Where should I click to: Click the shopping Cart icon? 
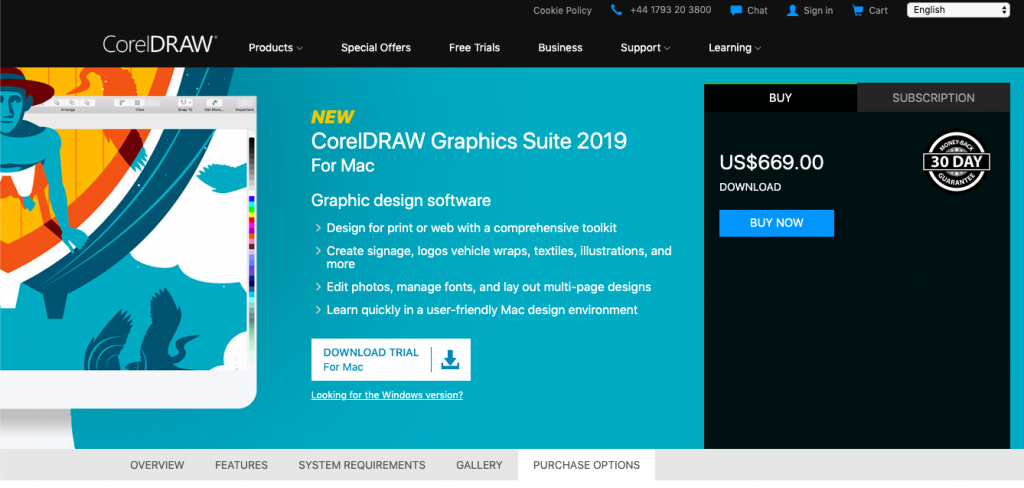tap(857, 10)
